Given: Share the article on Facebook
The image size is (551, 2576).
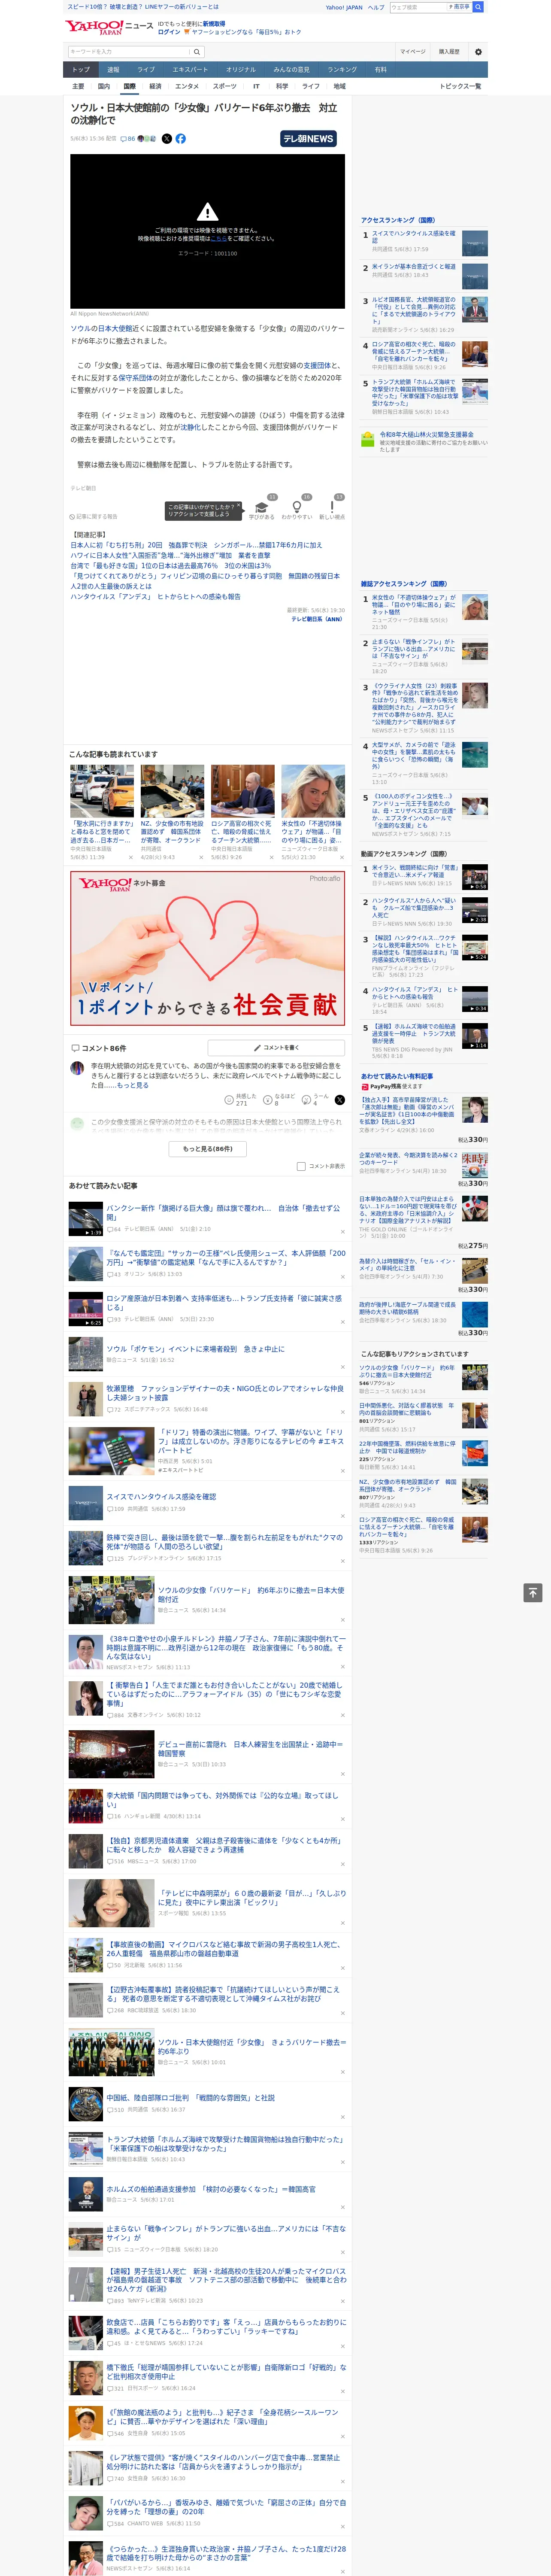Looking at the screenshot, I should tap(181, 139).
